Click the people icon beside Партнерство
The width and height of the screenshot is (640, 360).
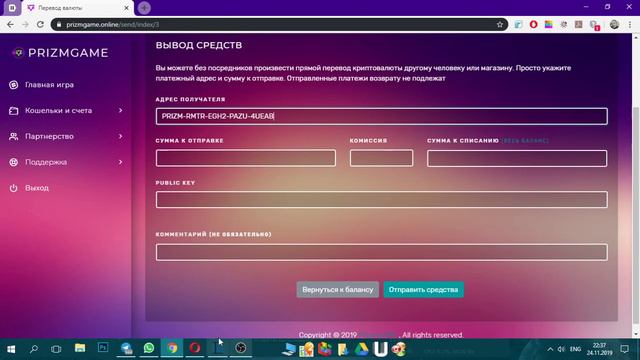13,136
